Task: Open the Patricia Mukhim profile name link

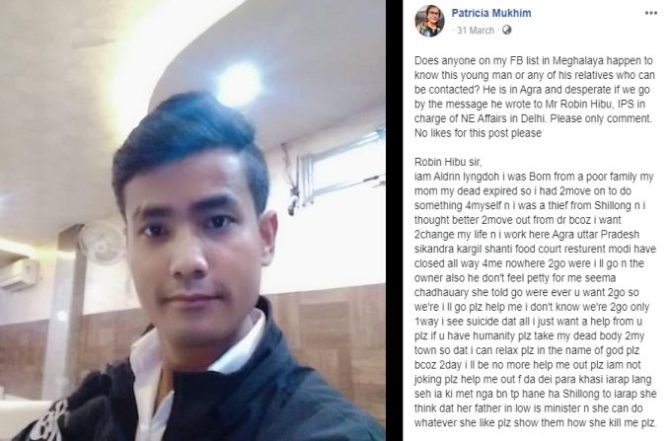Action: tap(491, 13)
